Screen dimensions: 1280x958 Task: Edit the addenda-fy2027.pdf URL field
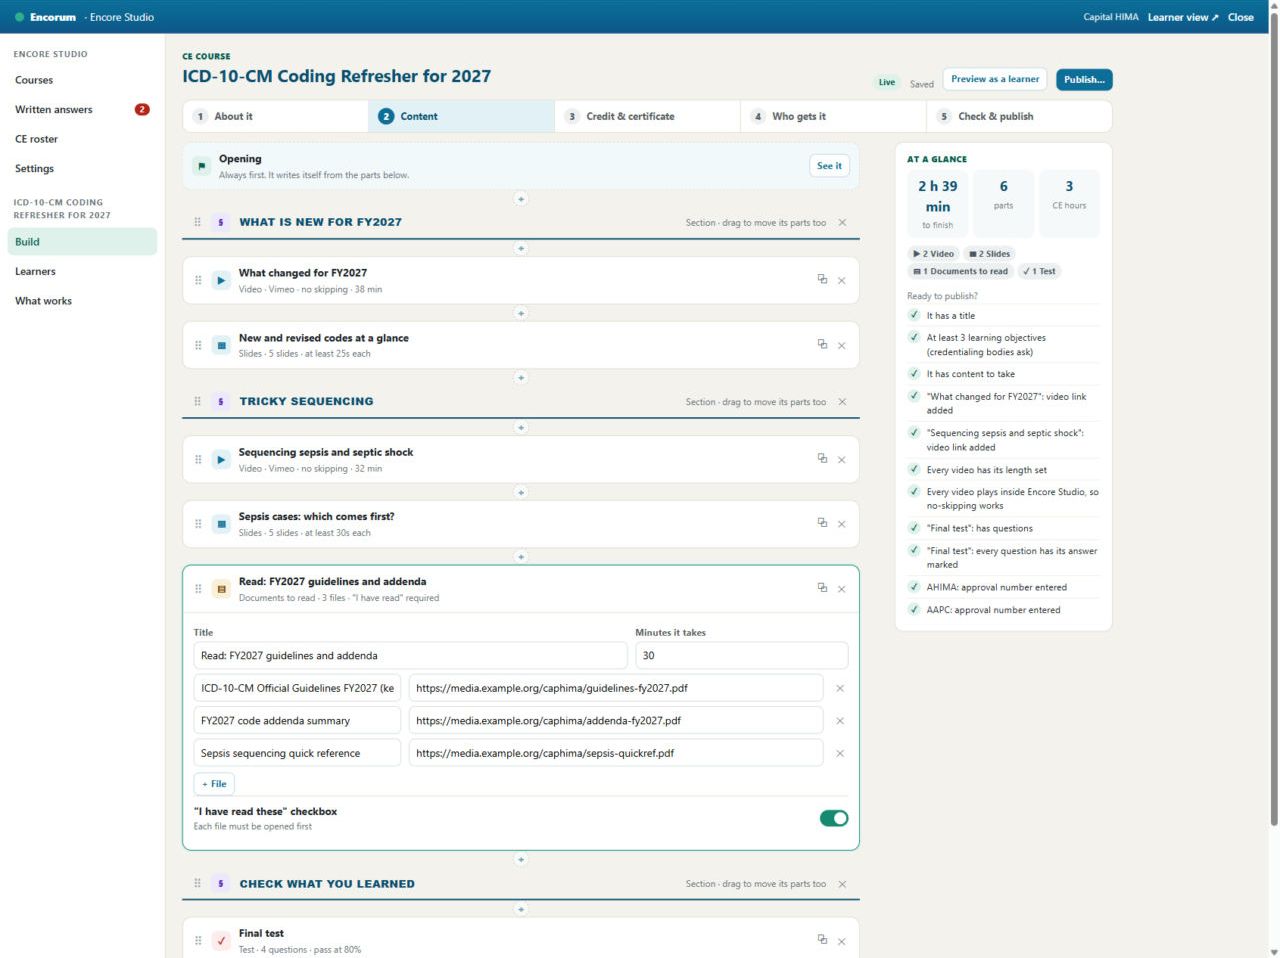pos(616,721)
